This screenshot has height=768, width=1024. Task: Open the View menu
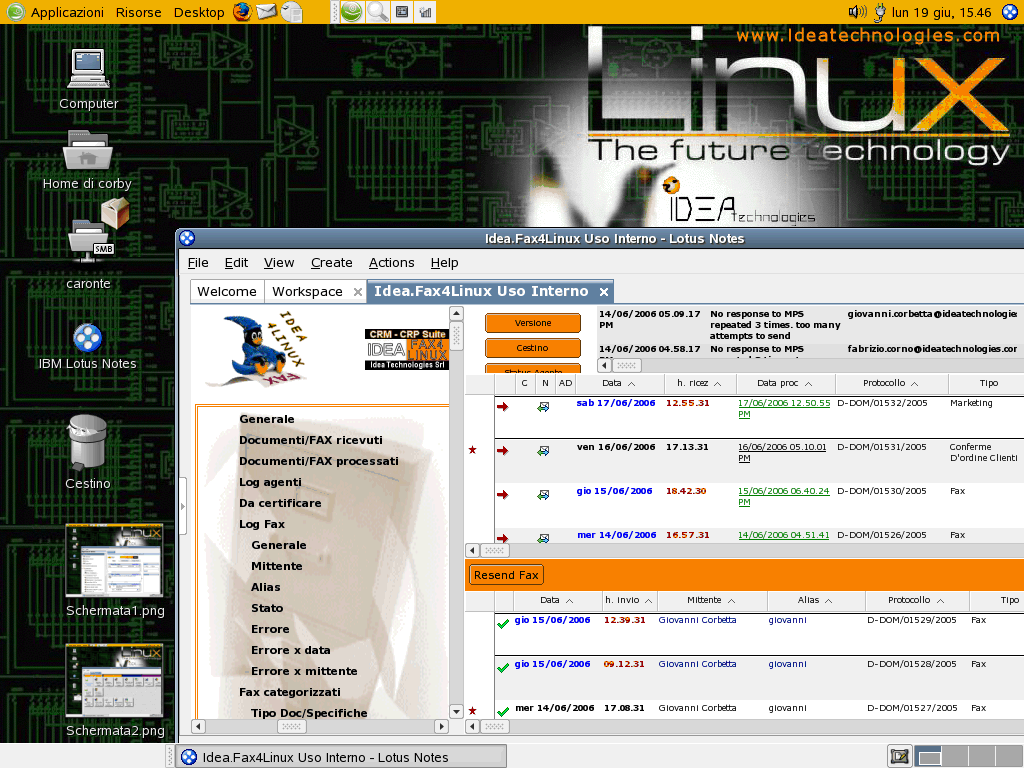coord(279,263)
